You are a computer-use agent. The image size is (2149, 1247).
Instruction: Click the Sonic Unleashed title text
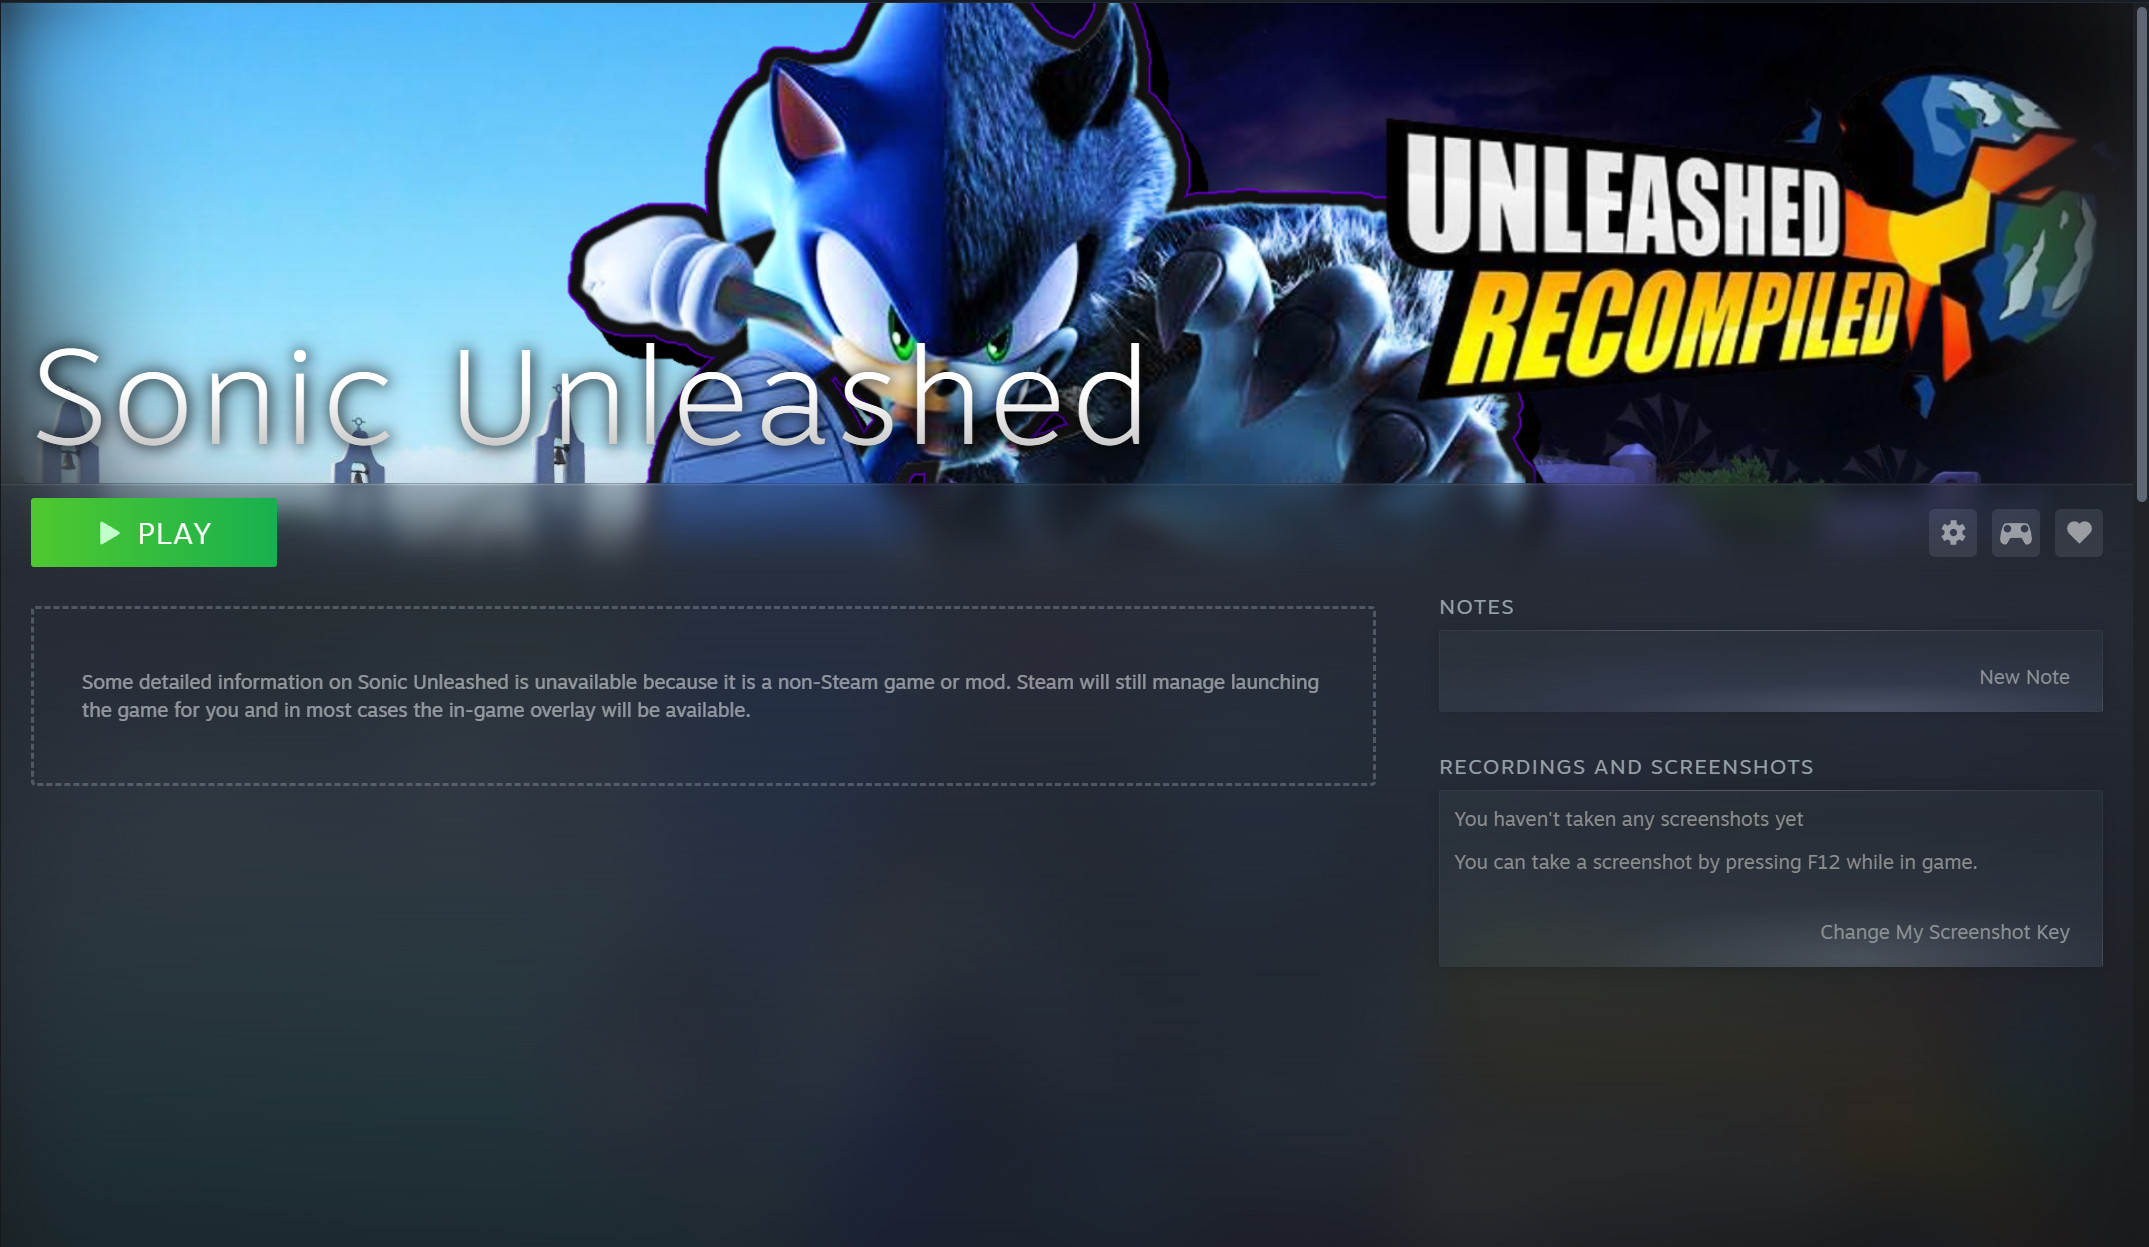(590, 395)
